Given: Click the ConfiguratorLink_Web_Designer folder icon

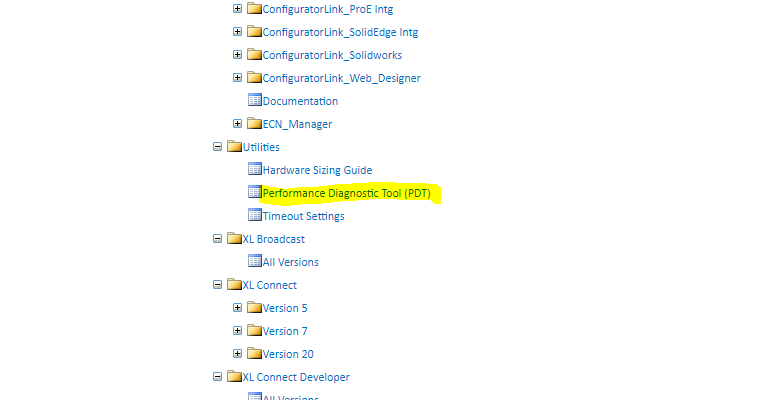Looking at the screenshot, I should [x=254, y=77].
